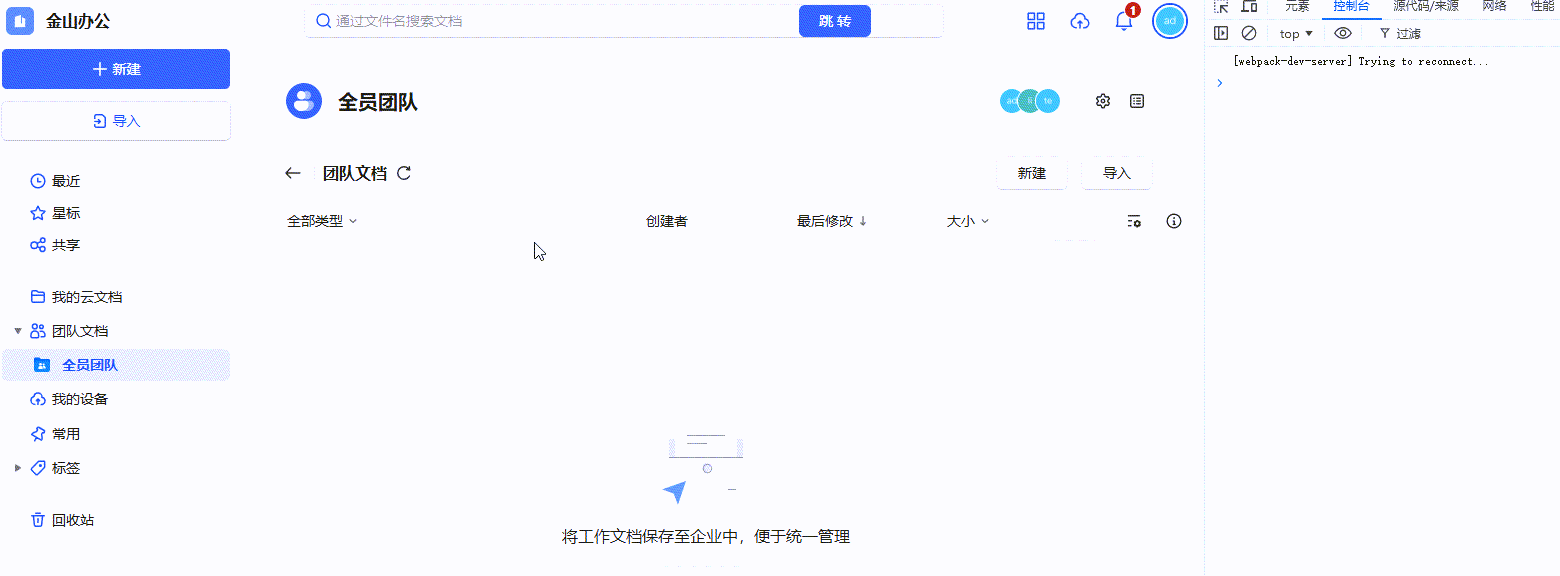Viewport: 1560px width, 576px height.
Task: Toggle the console sidebar icon
Action: (x=1221, y=33)
